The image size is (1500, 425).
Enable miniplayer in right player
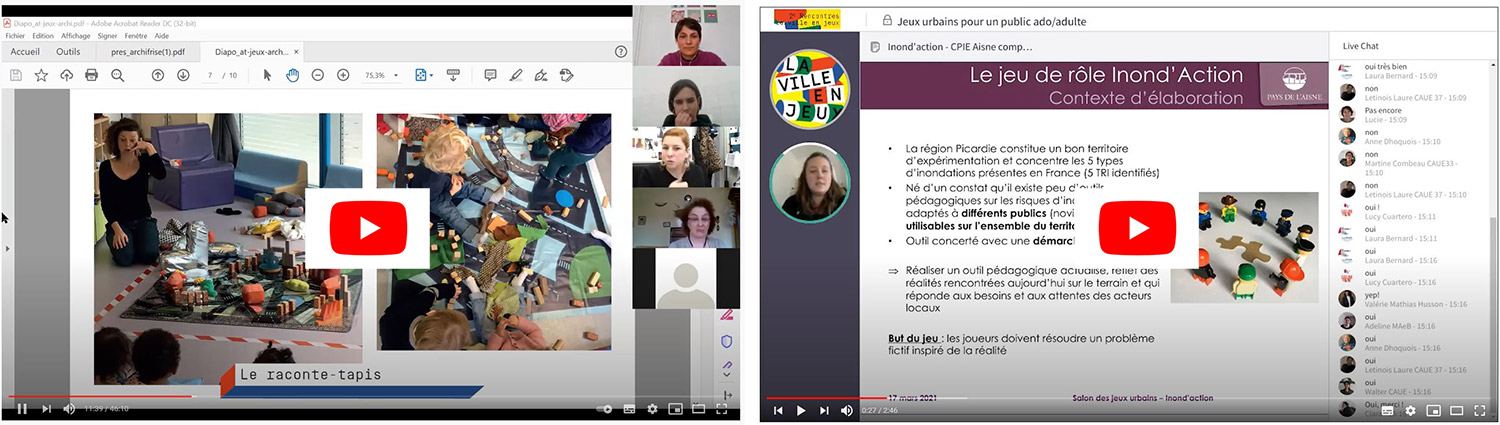1434,410
